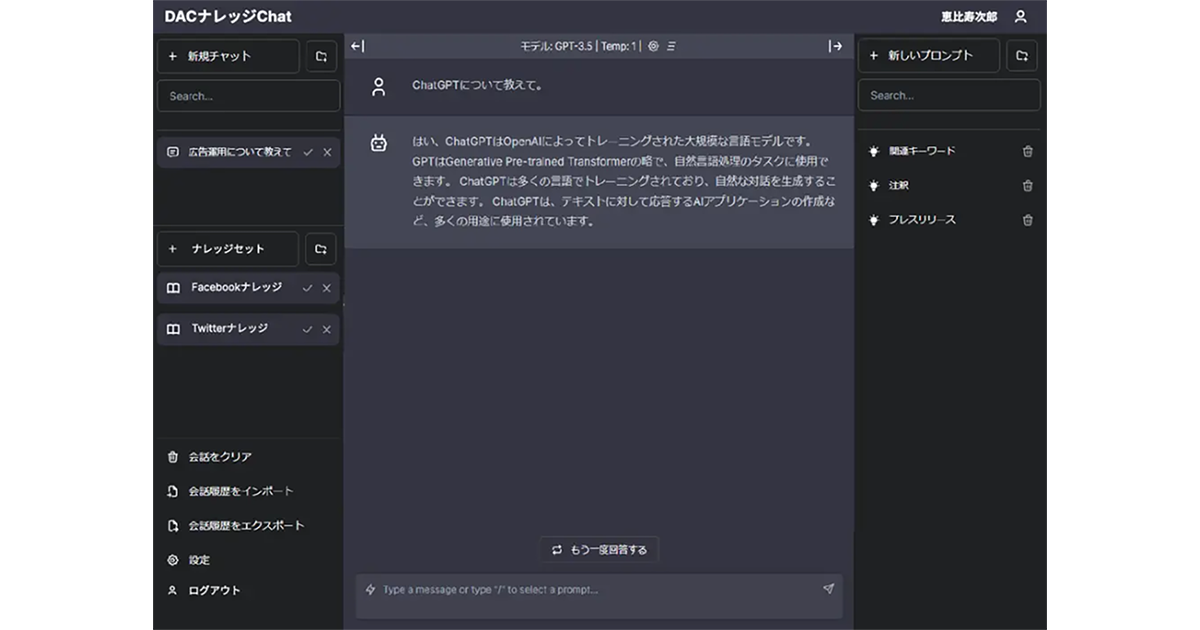Toggle the checkmark on Facebookナレッジ
Image resolution: width=1200 pixels, height=630 pixels.
[x=307, y=288]
